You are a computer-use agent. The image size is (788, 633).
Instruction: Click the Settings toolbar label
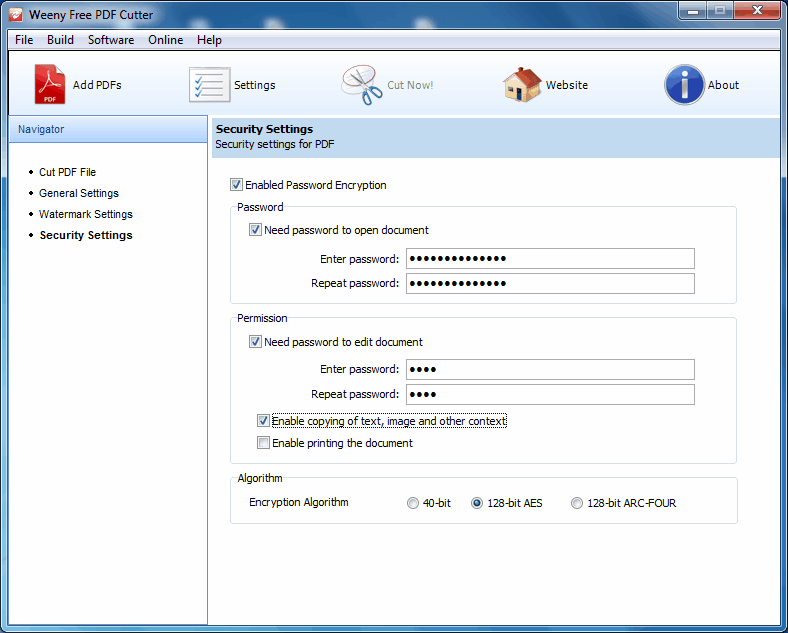click(x=254, y=85)
